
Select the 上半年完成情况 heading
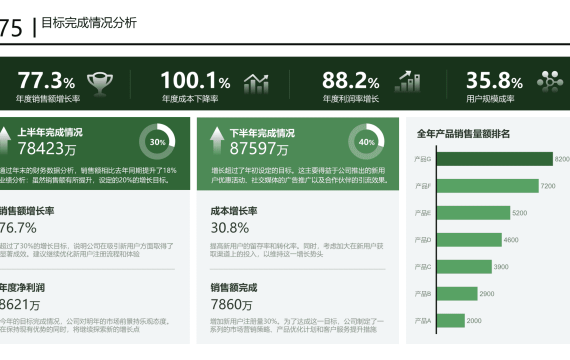[x=50, y=132]
